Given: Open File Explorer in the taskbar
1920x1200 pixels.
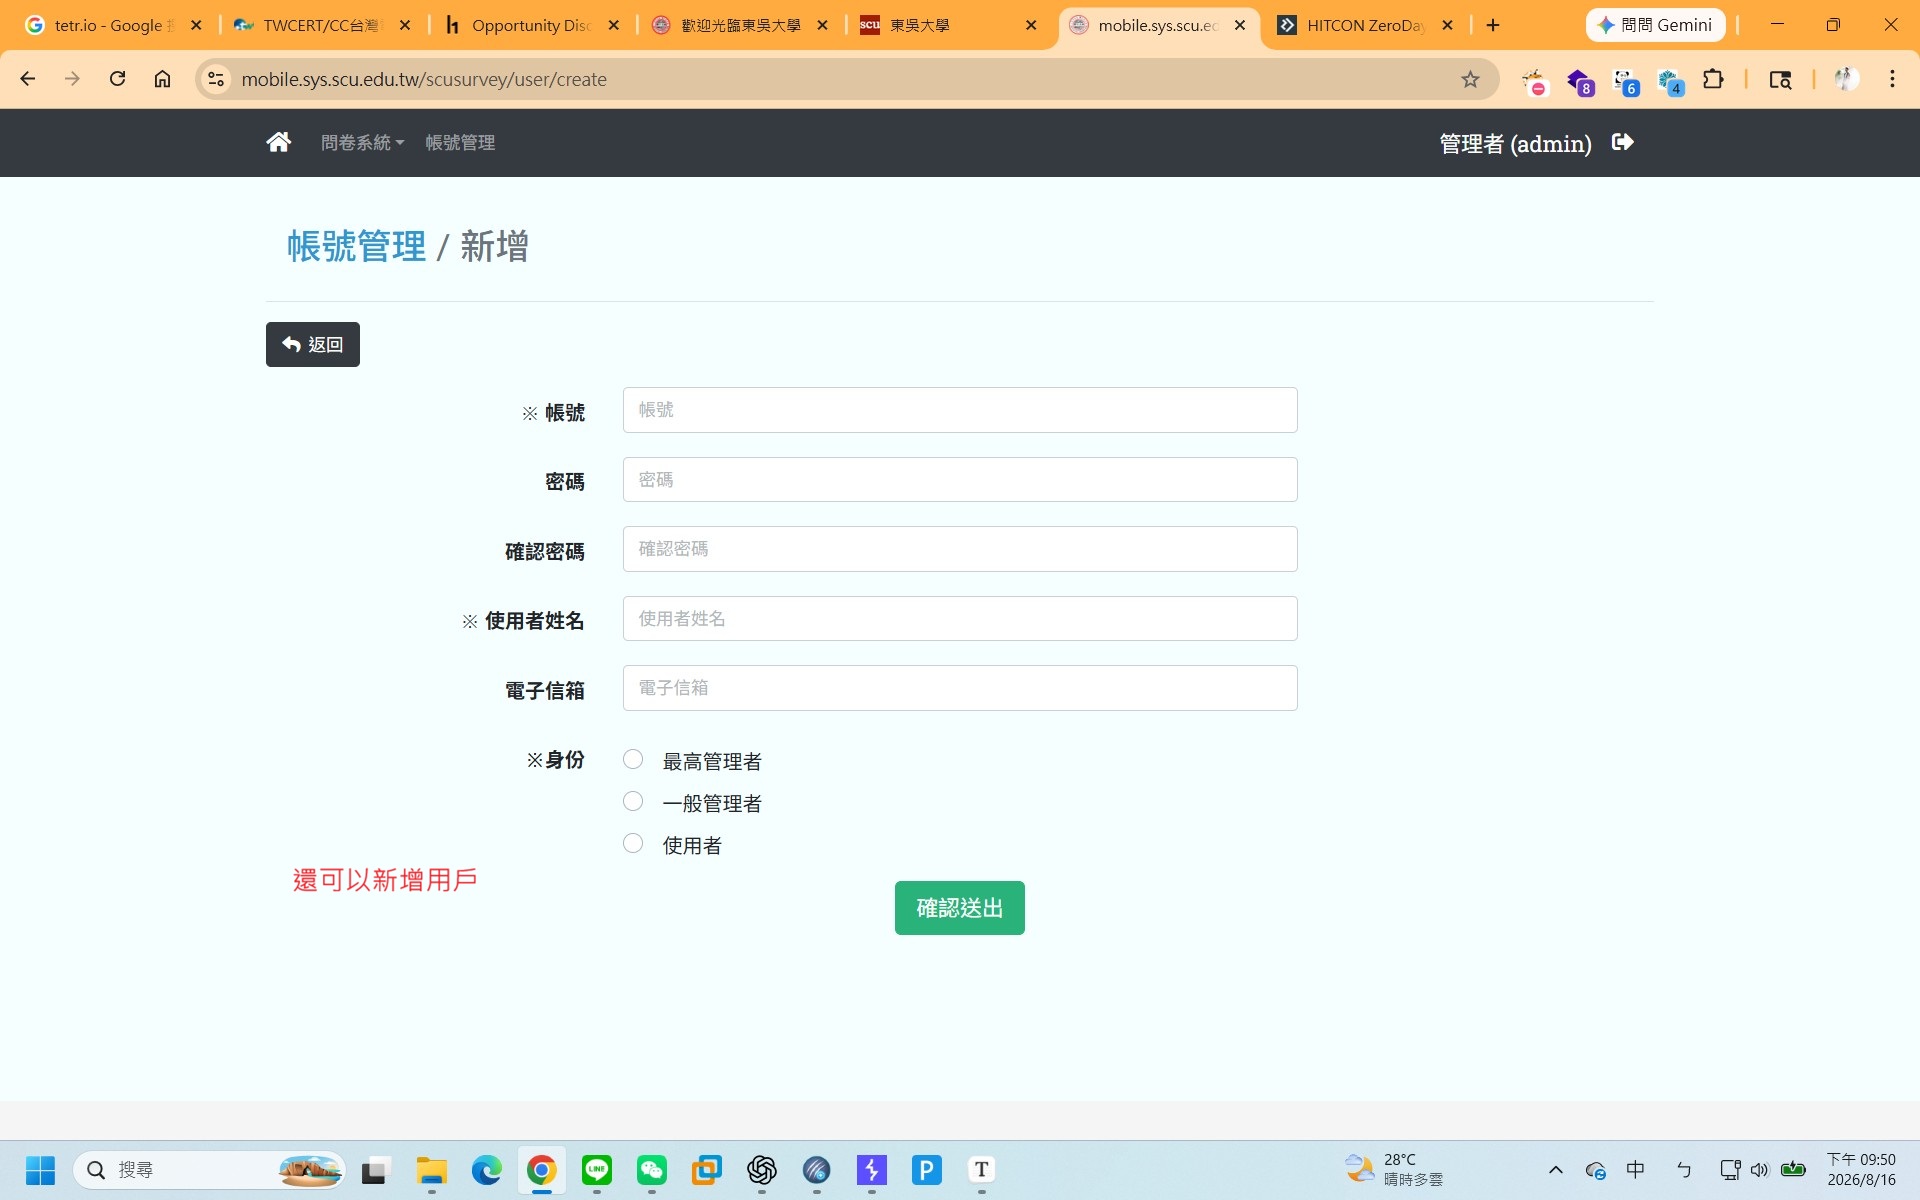Looking at the screenshot, I should 431,1169.
